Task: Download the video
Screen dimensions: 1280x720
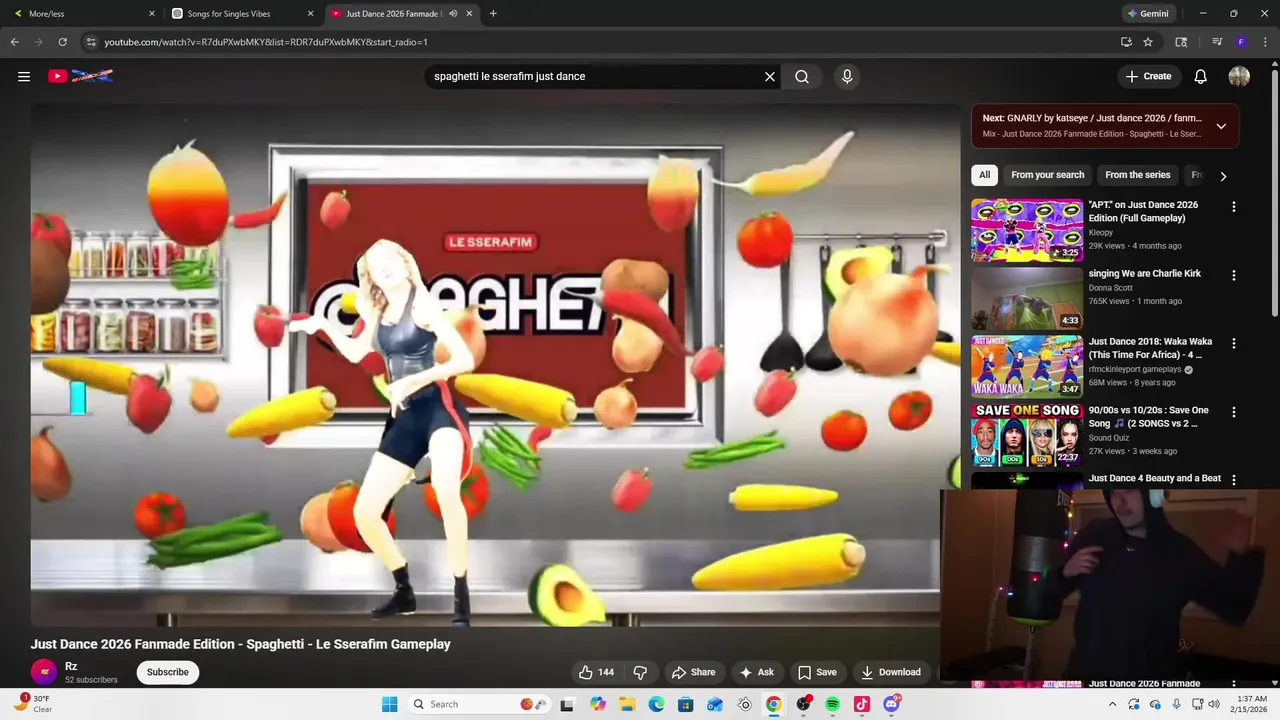Action: click(x=891, y=672)
